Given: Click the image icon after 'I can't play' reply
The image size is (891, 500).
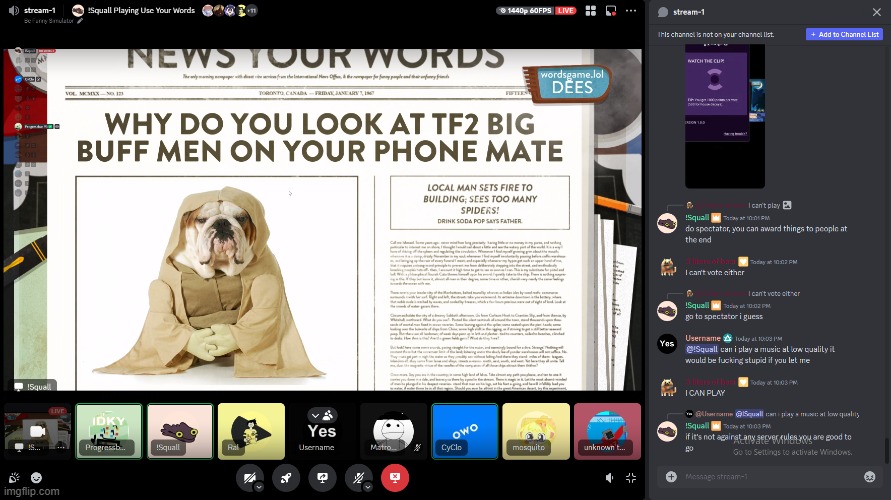Looking at the screenshot, I should pyautogui.click(x=787, y=205).
